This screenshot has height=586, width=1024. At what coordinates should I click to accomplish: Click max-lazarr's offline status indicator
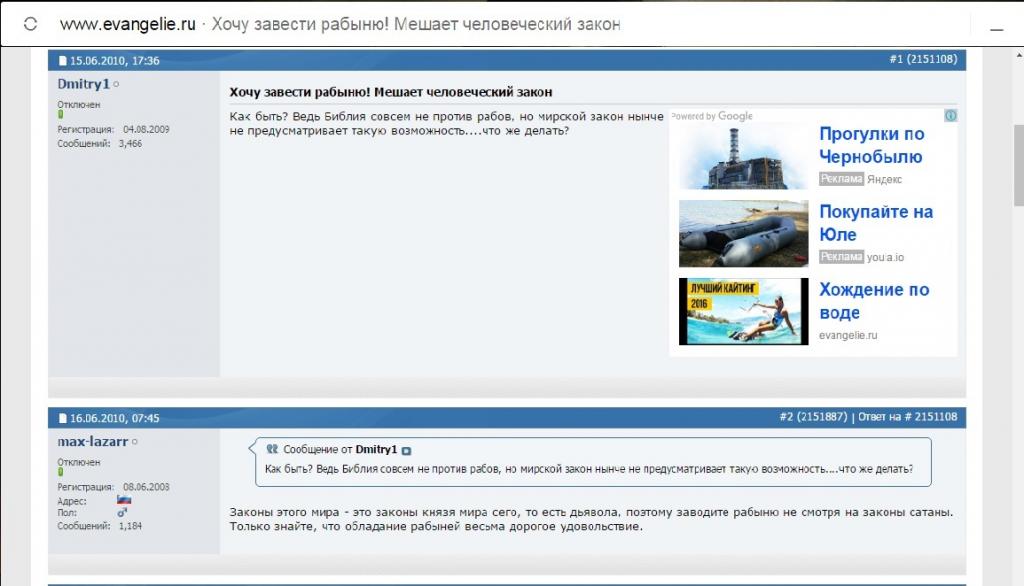135,442
